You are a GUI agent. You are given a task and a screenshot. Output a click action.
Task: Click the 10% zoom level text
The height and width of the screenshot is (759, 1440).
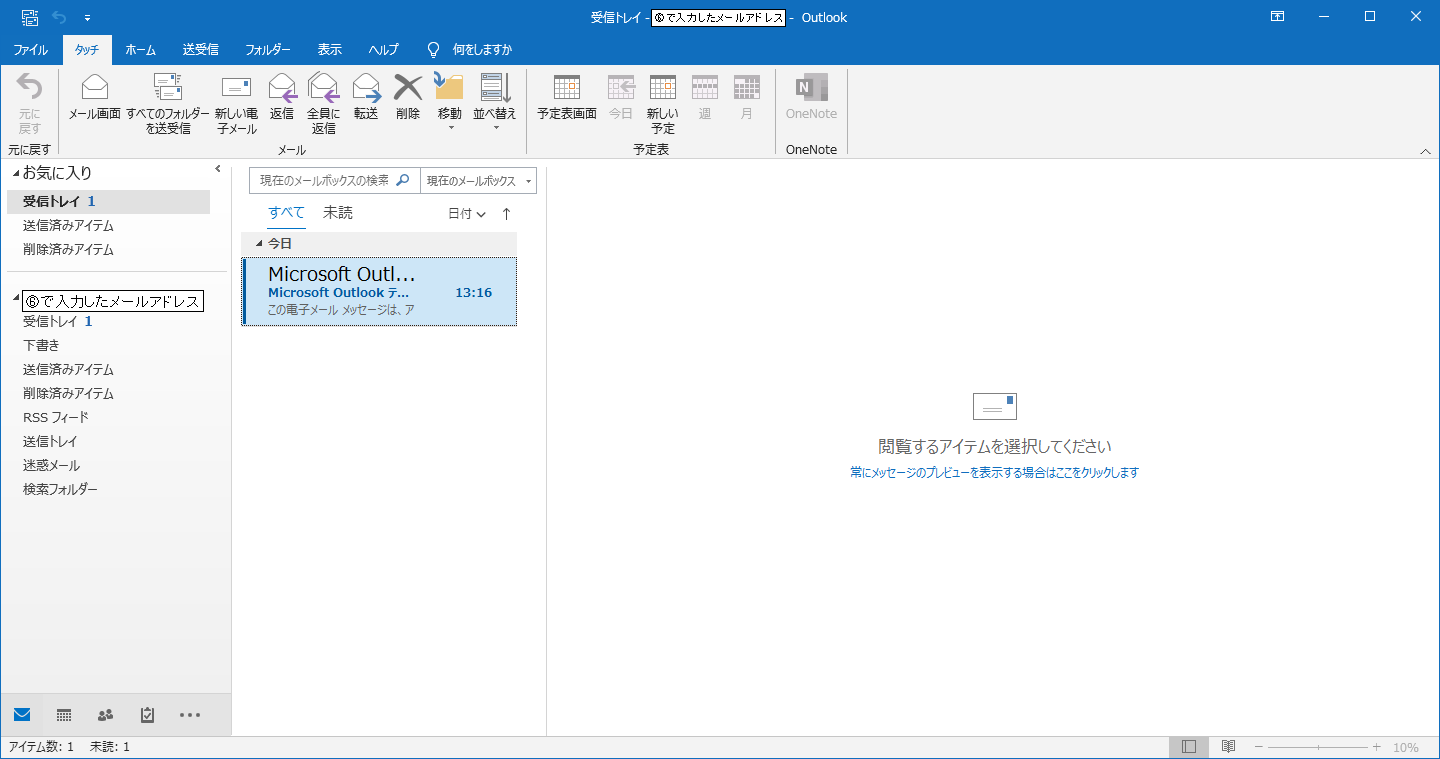tap(1406, 747)
